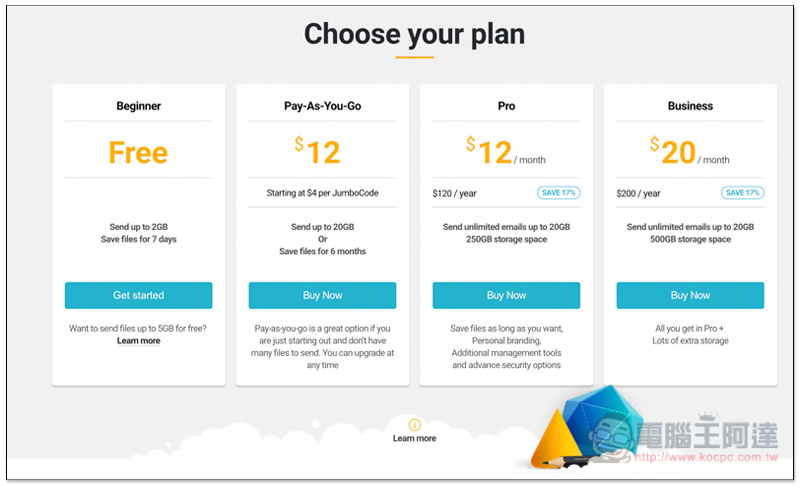Click the $200 / year pricing text
This screenshot has height=486, width=800.
pos(638,193)
